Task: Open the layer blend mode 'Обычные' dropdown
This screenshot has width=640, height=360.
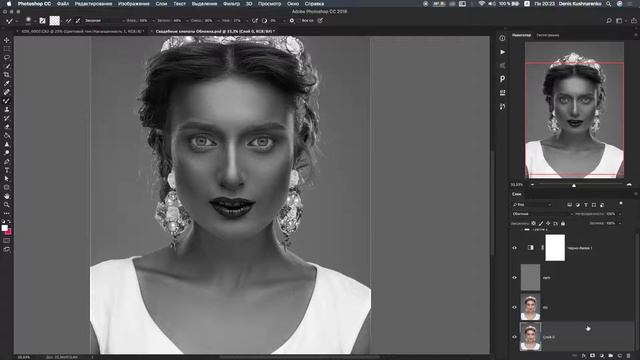Action: [542, 214]
